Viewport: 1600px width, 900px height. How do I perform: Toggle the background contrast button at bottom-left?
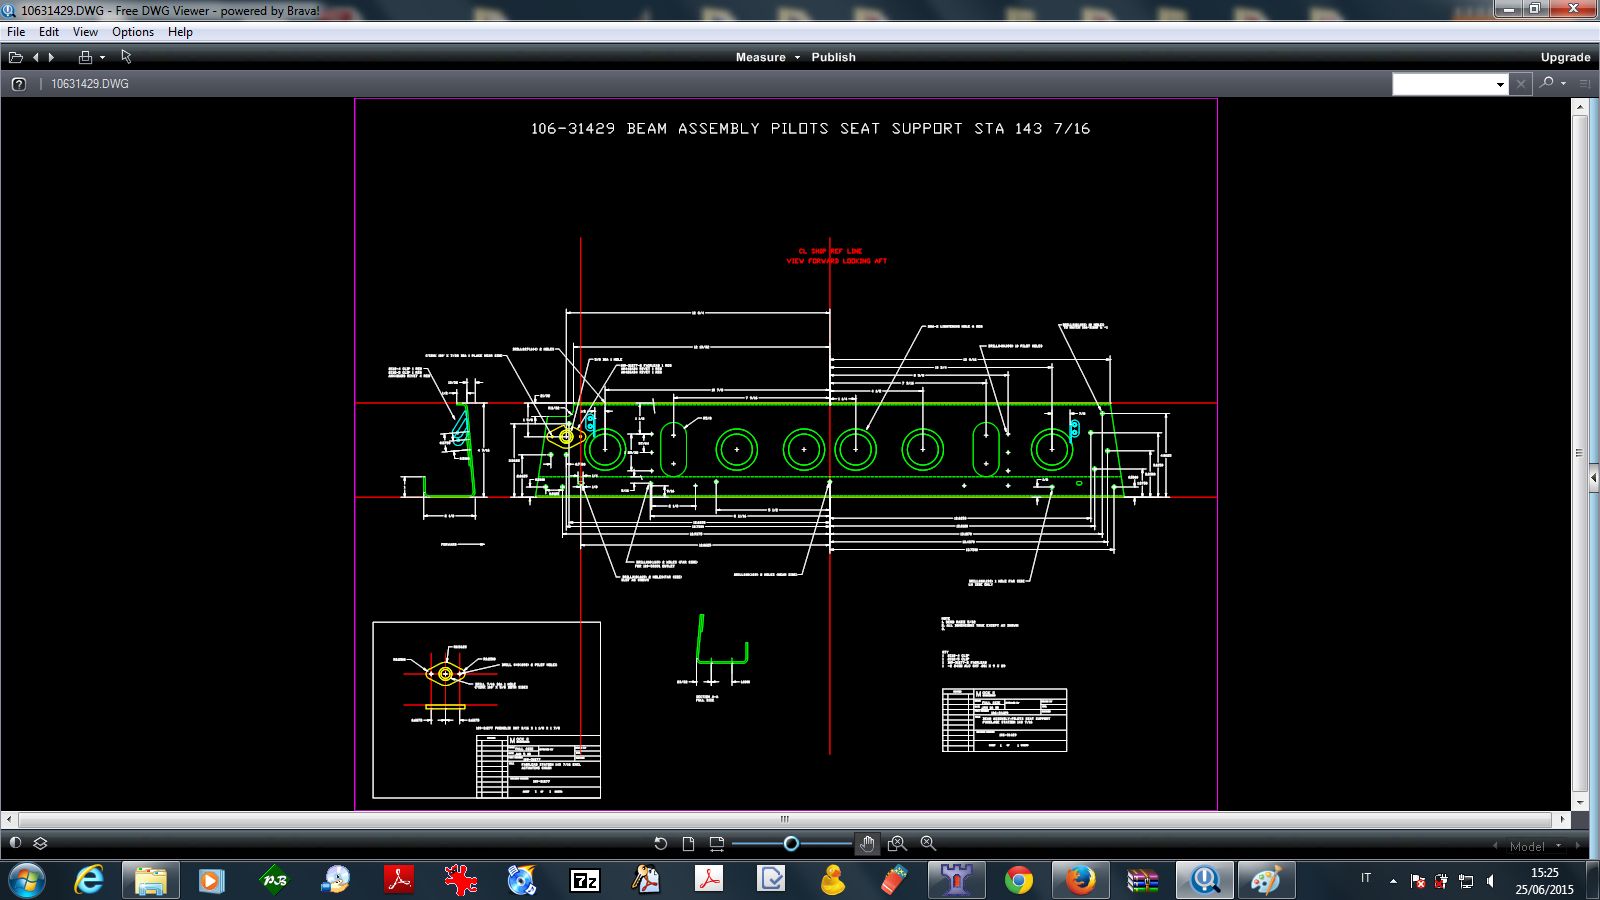[15, 843]
